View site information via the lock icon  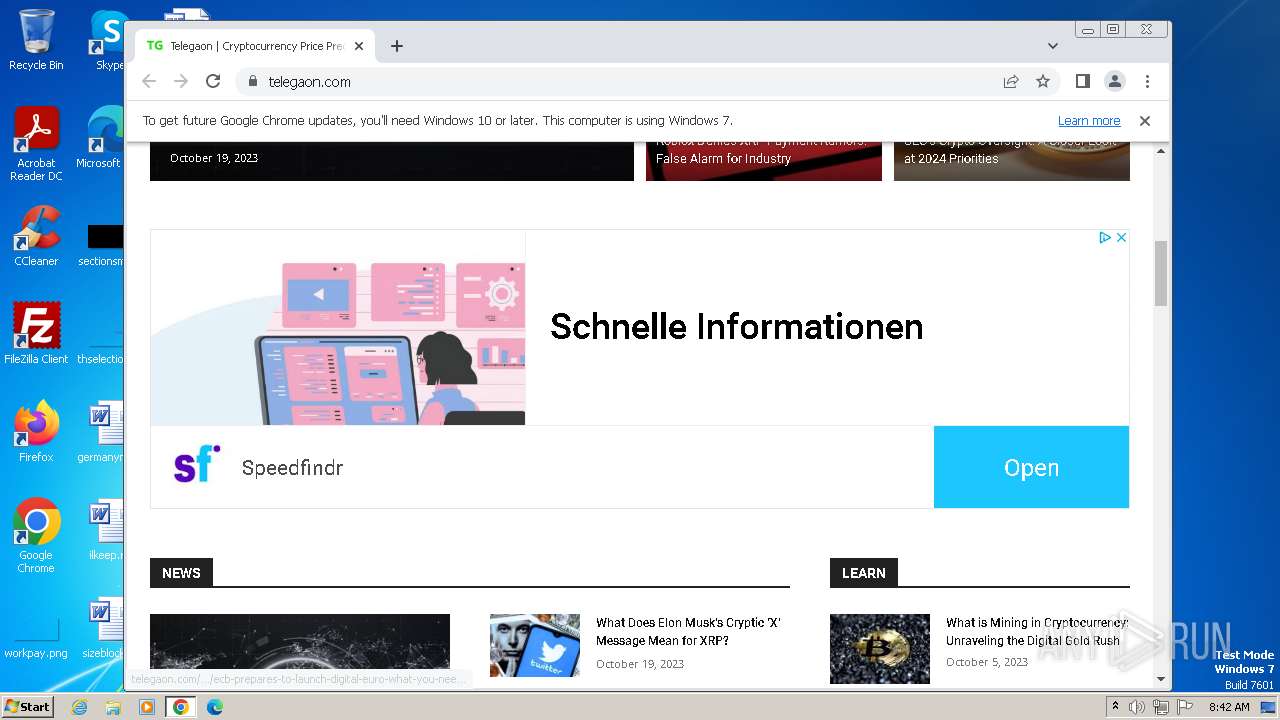click(x=252, y=81)
